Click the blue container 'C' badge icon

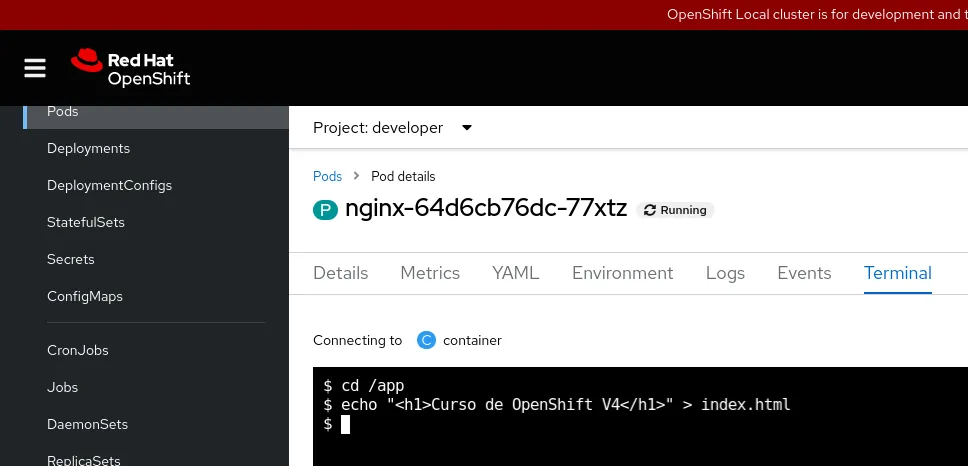coord(426,340)
